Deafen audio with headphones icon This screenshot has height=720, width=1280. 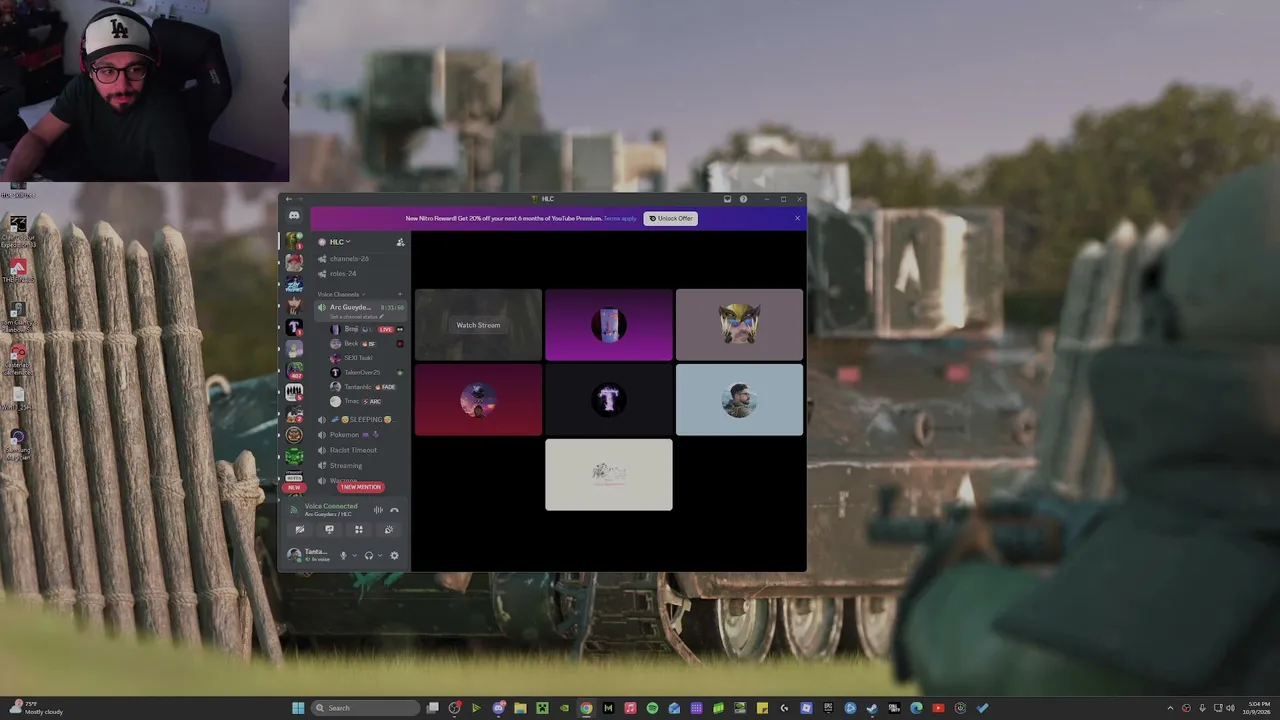(x=368, y=556)
